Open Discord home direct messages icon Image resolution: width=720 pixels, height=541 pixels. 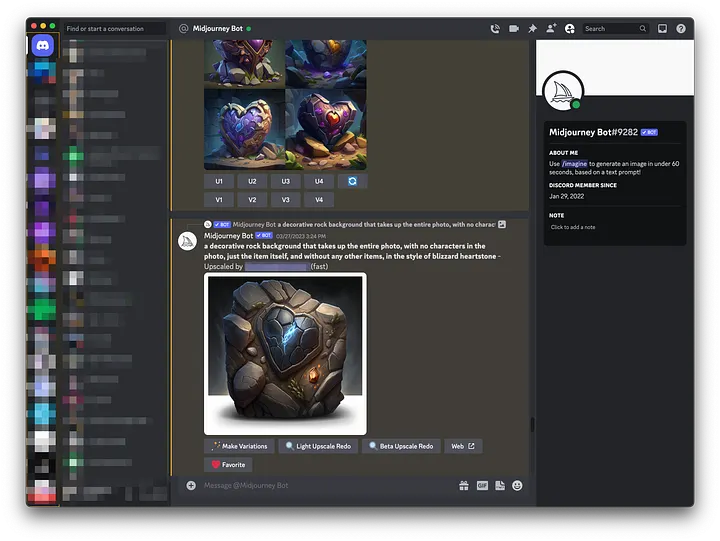[43, 45]
